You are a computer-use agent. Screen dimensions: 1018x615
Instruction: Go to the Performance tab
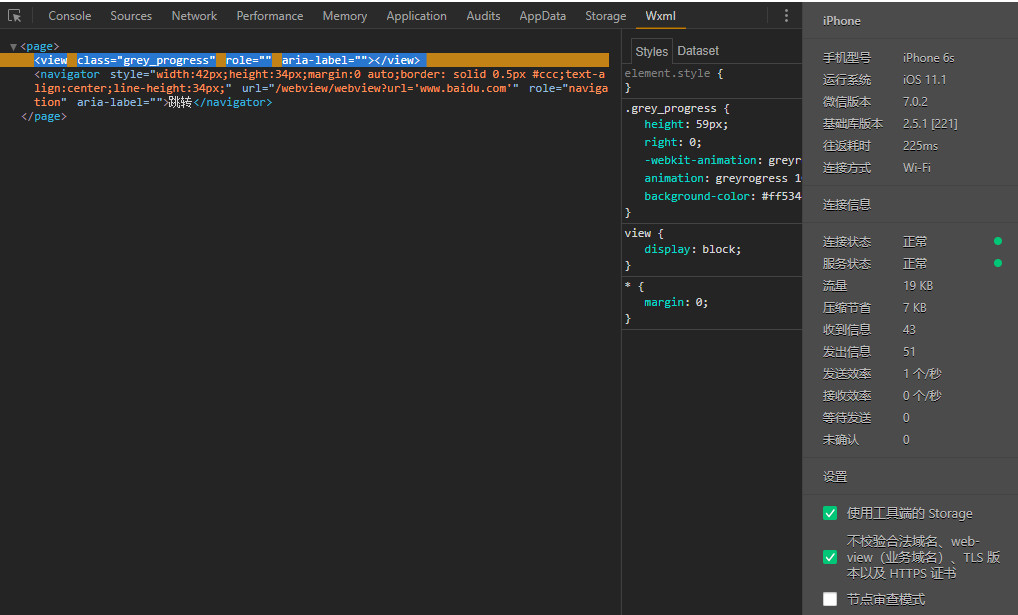tap(269, 16)
